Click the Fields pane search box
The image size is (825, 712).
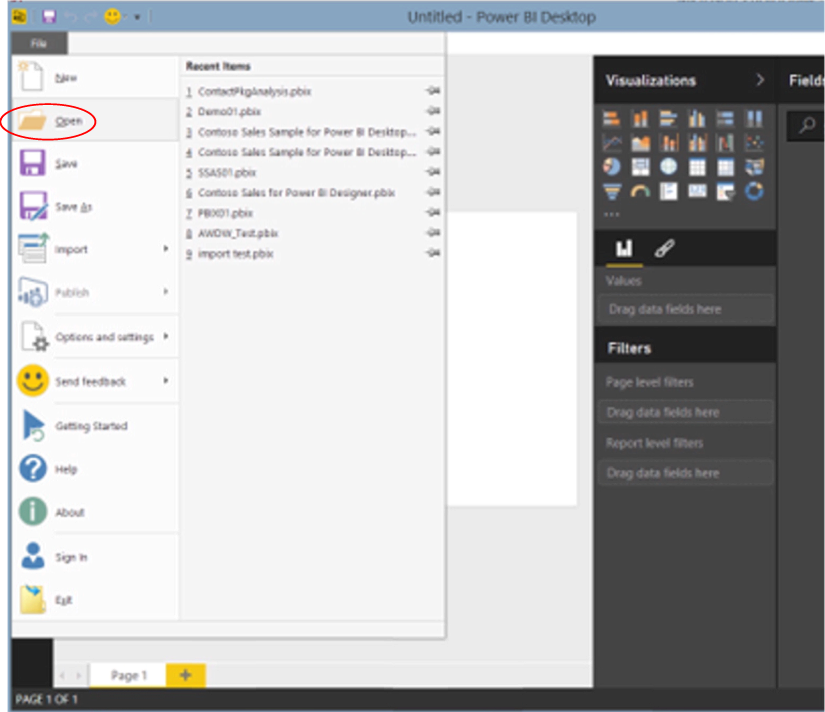[805, 126]
